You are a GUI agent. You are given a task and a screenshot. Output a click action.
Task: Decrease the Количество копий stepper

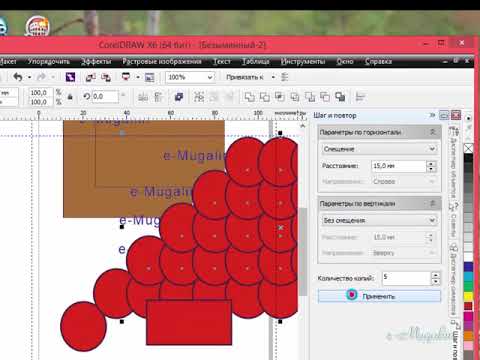436,281
